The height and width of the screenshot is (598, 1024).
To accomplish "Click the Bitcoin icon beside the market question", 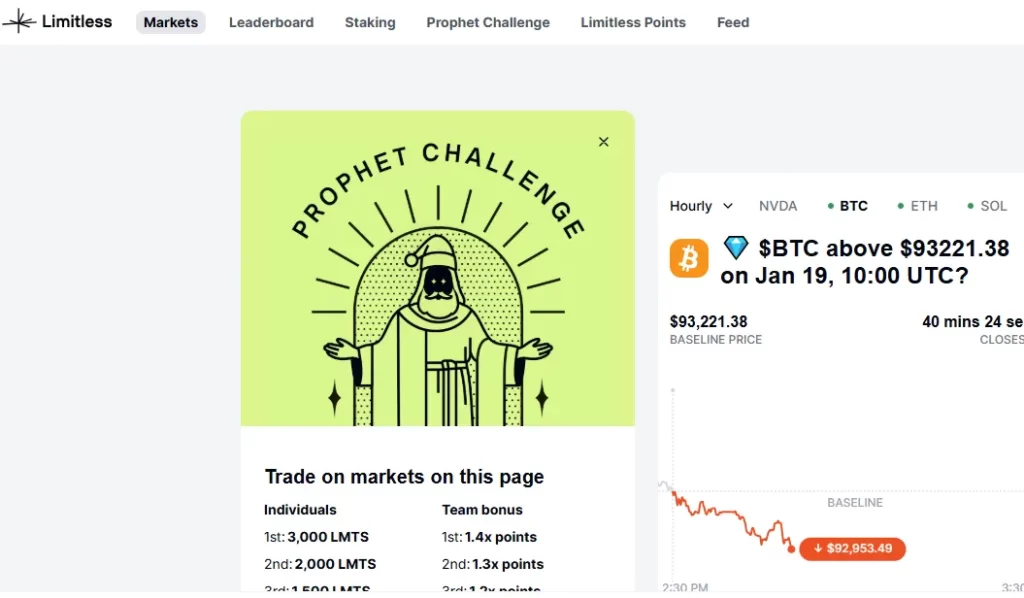I will 687,258.
